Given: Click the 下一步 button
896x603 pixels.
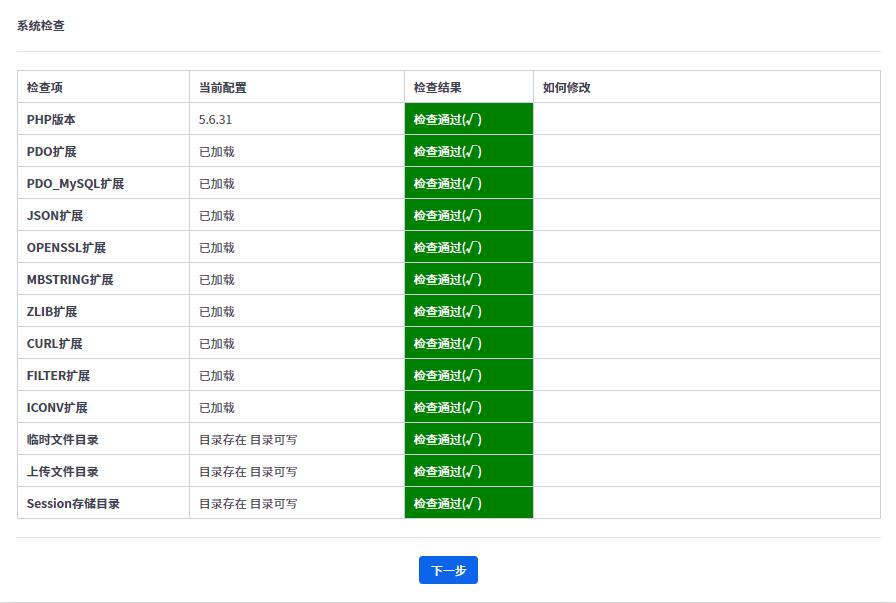Looking at the screenshot, I should coord(448,570).
